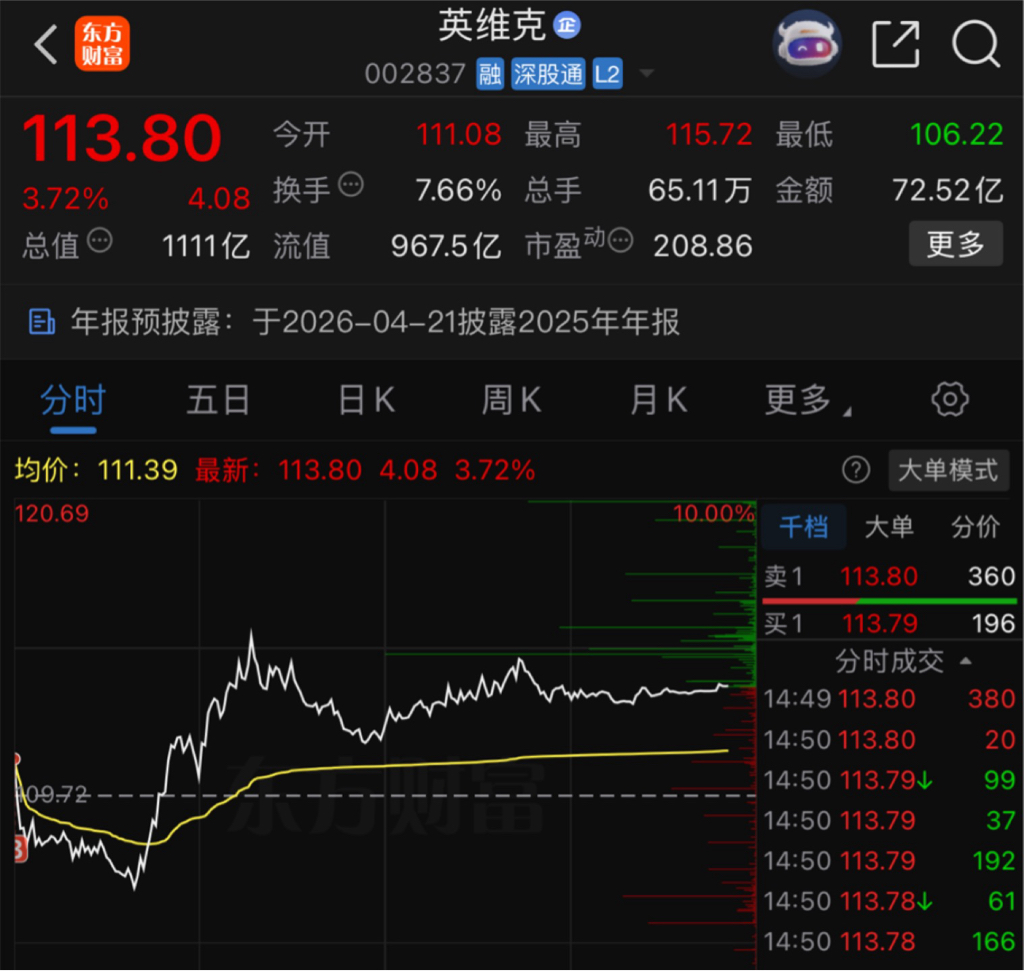Switch to the 日K chart tab
This screenshot has height=971, width=1024.
pos(367,400)
